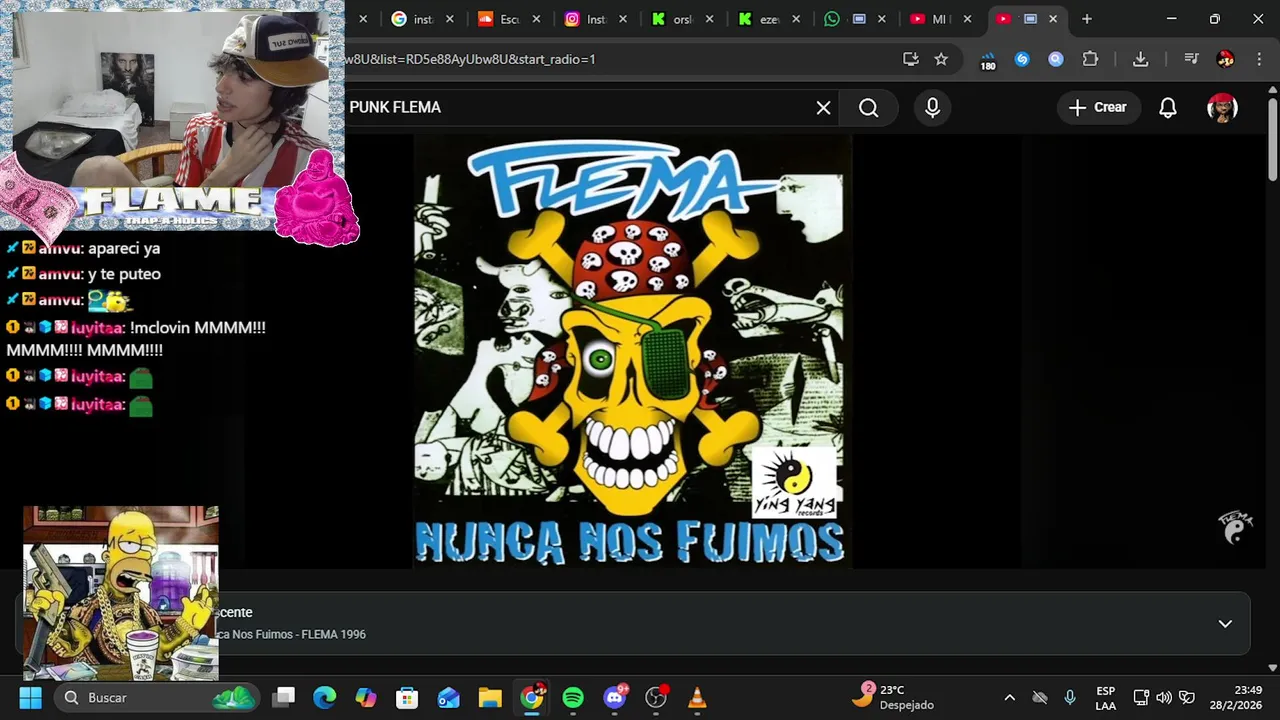
Task: Click the Crear button
Action: [1098, 108]
